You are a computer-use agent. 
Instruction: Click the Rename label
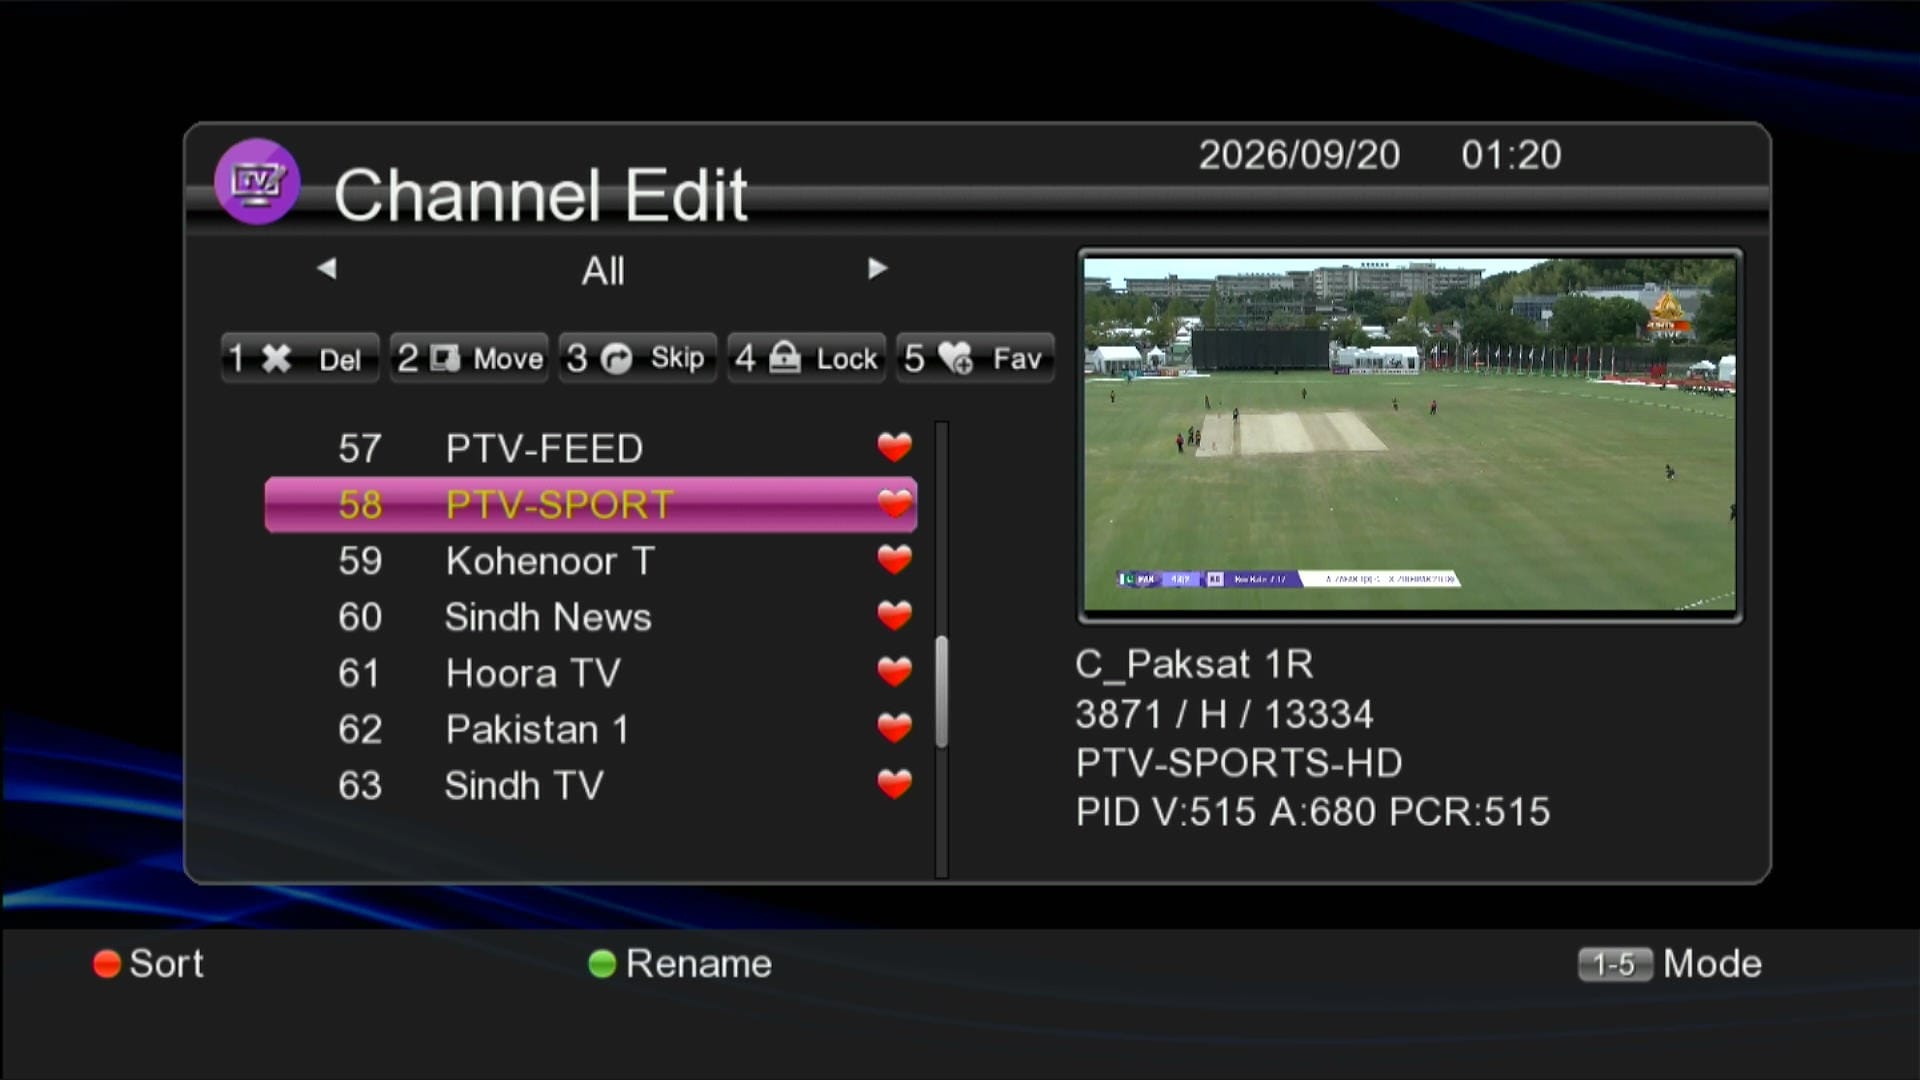coord(699,964)
